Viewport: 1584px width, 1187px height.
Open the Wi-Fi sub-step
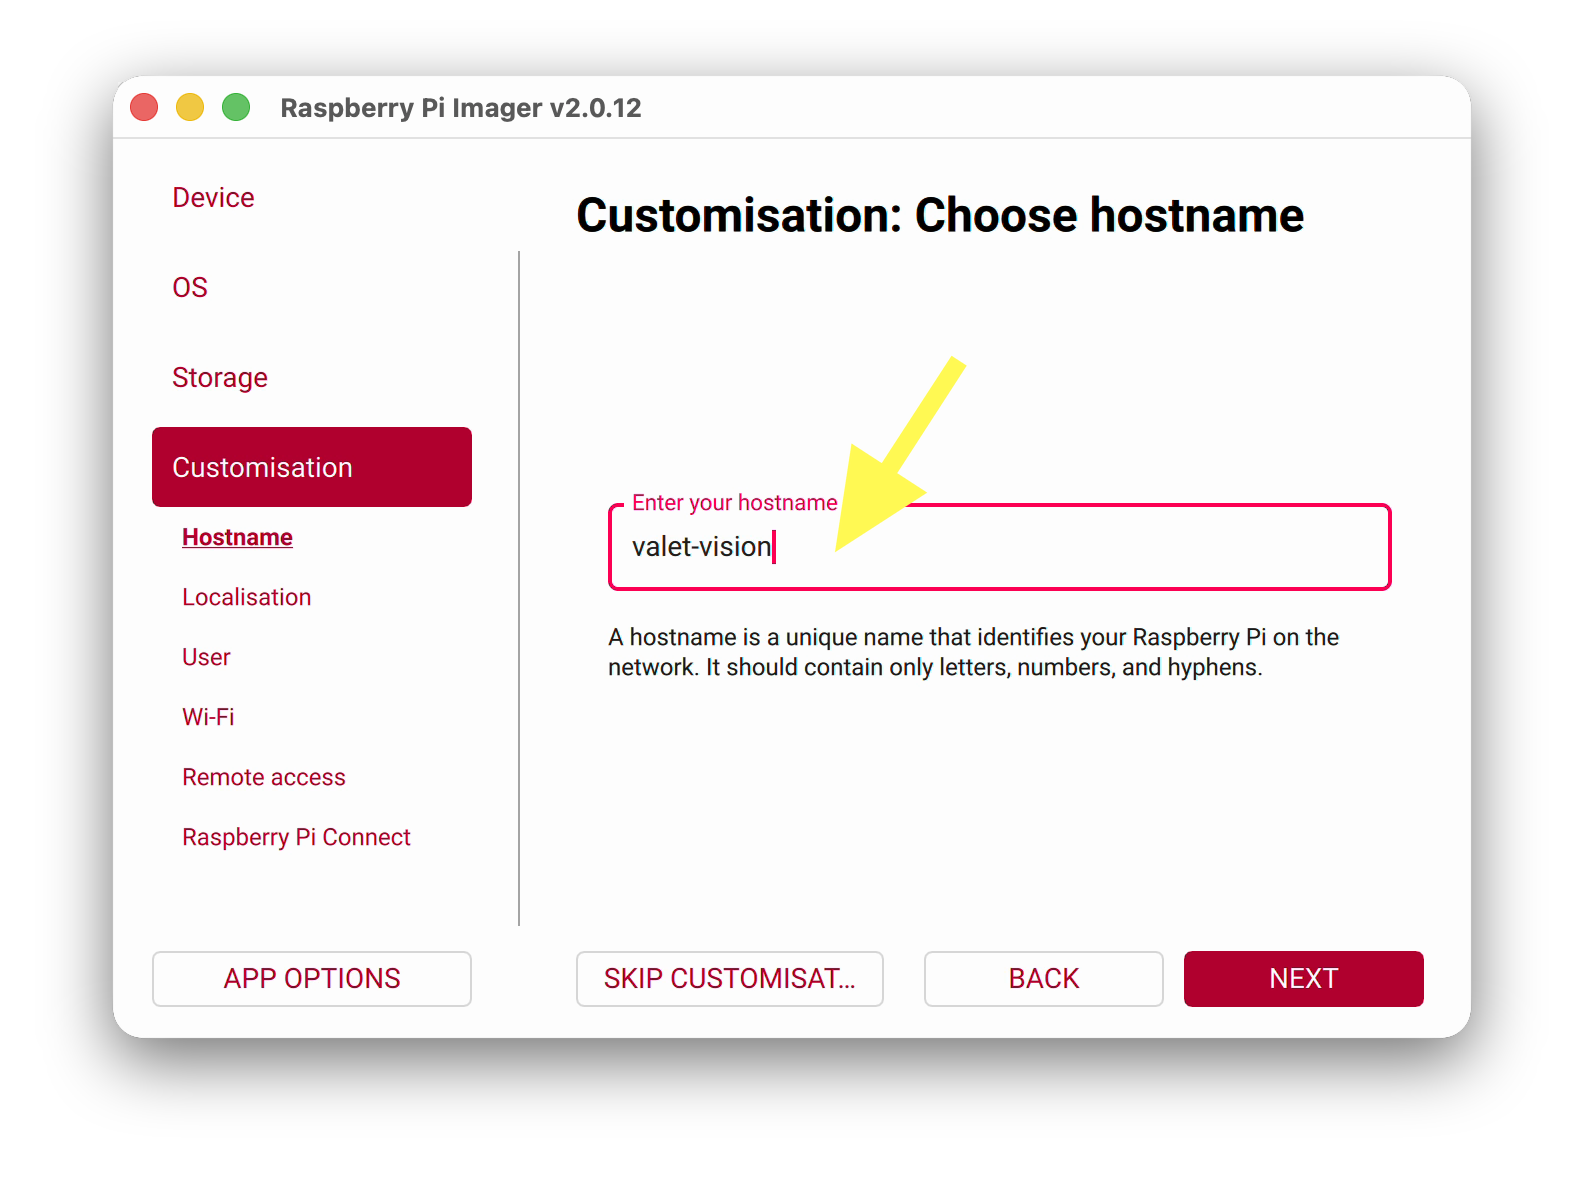click(208, 717)
